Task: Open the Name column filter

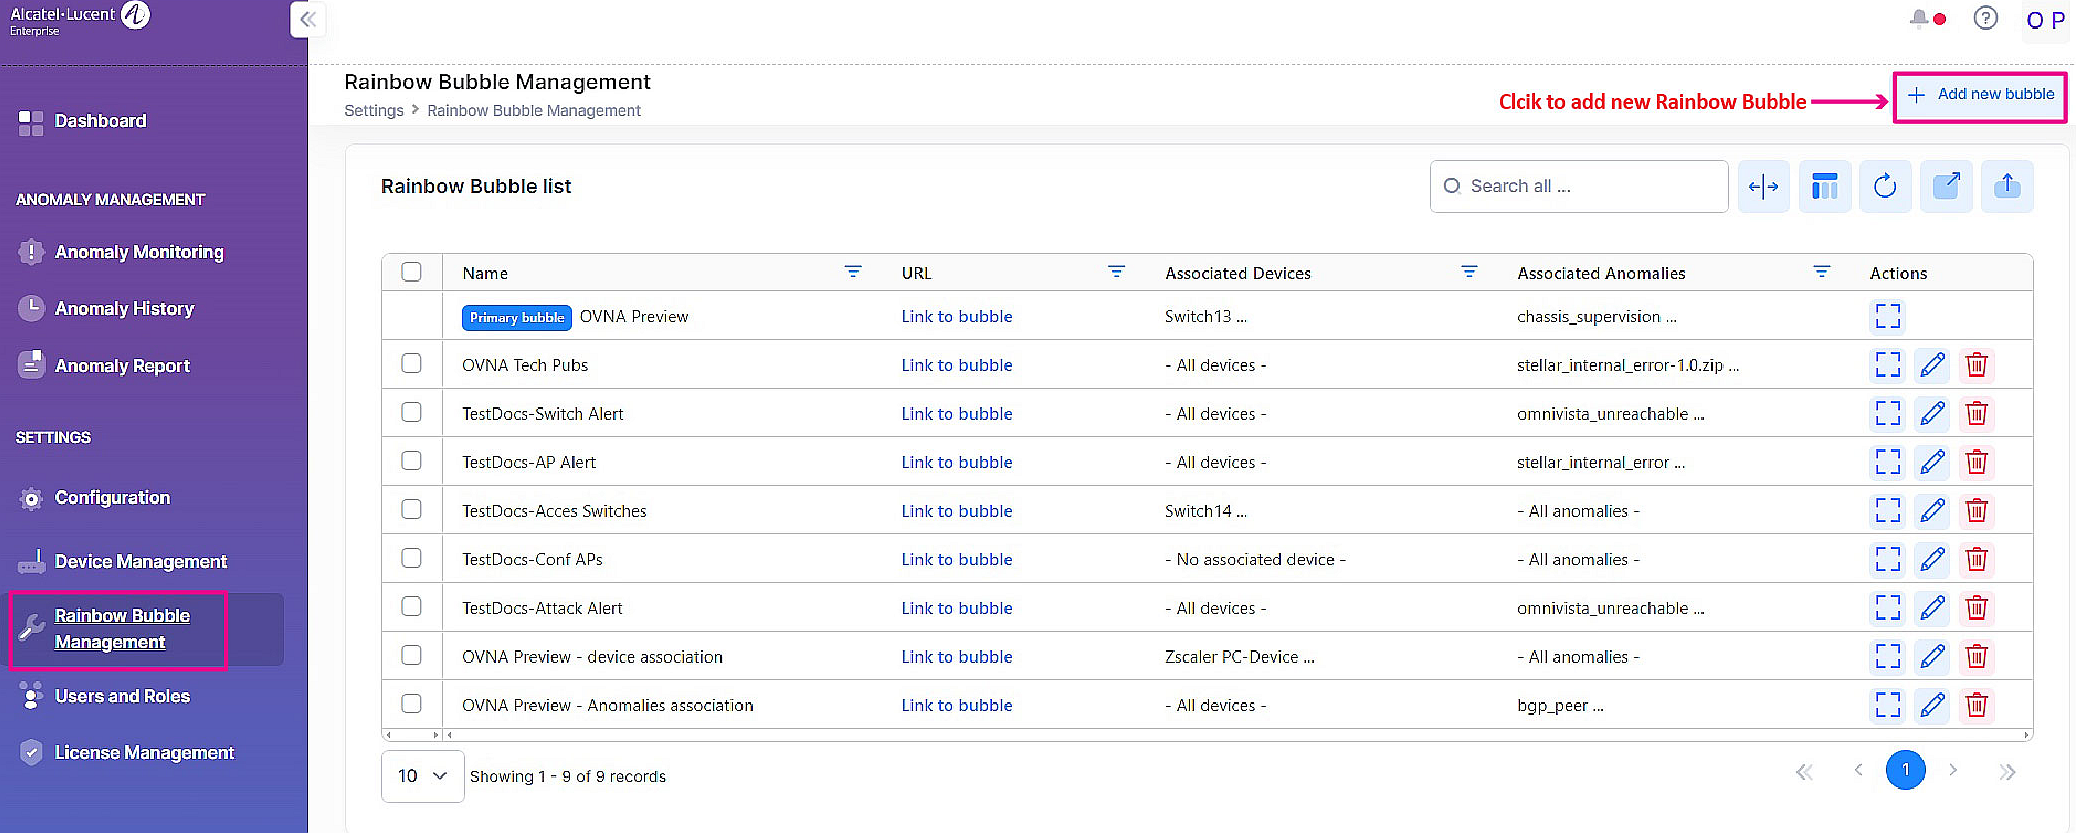Action: click(852, 272)
